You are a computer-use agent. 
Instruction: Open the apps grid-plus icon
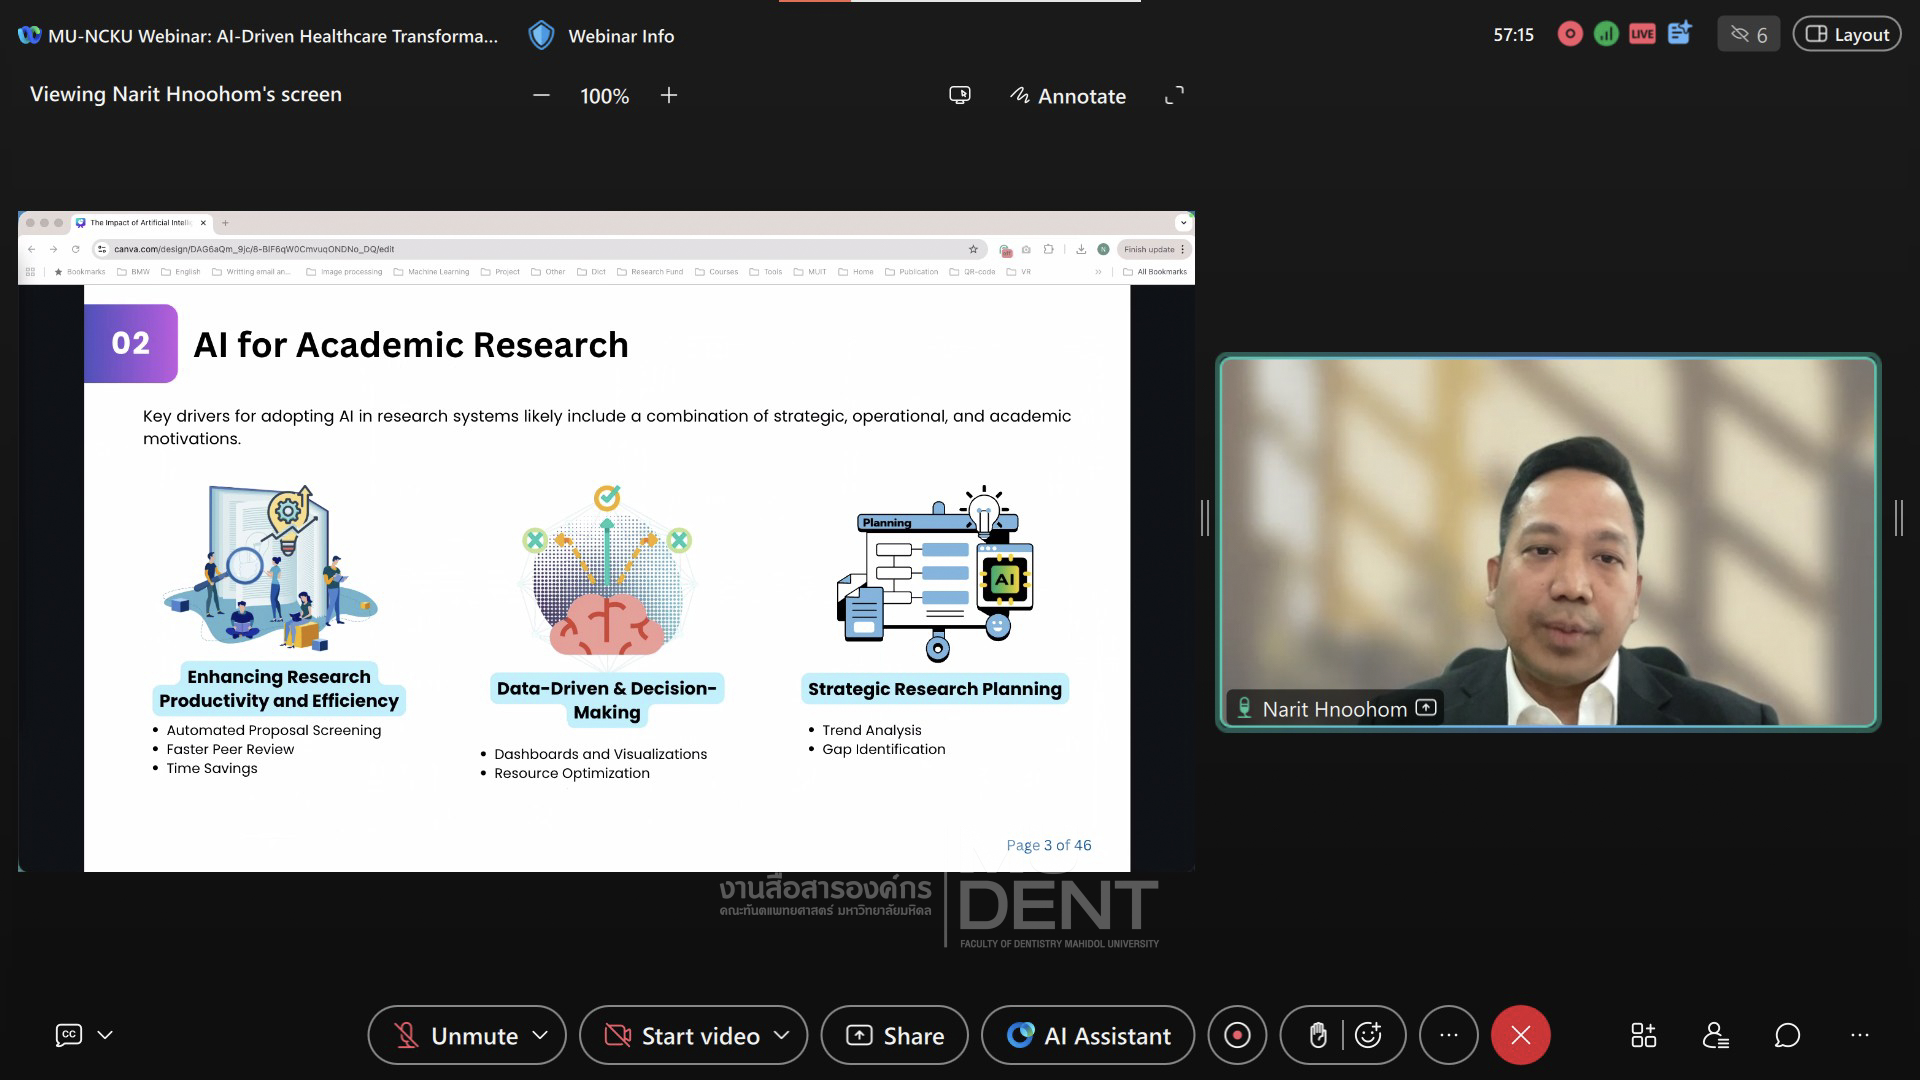pos(1643,1035)
